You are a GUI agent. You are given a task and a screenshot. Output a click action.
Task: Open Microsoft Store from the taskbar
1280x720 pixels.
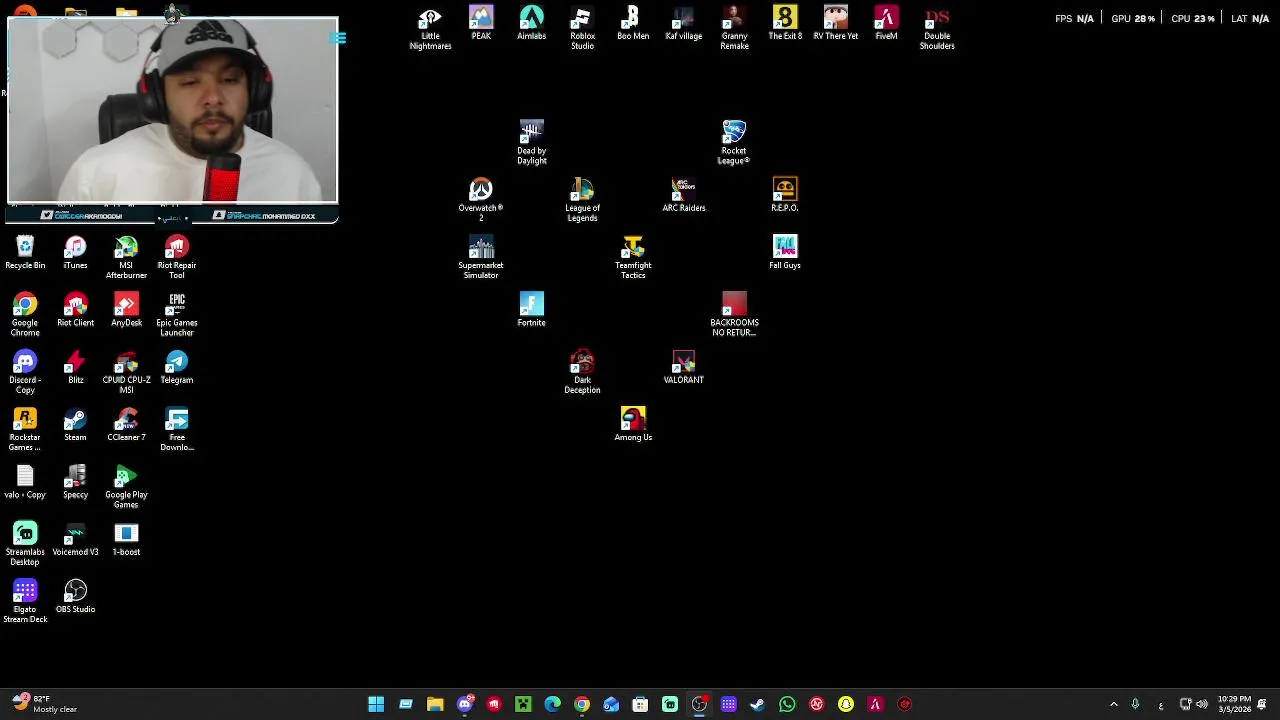[x=640, y=704]
